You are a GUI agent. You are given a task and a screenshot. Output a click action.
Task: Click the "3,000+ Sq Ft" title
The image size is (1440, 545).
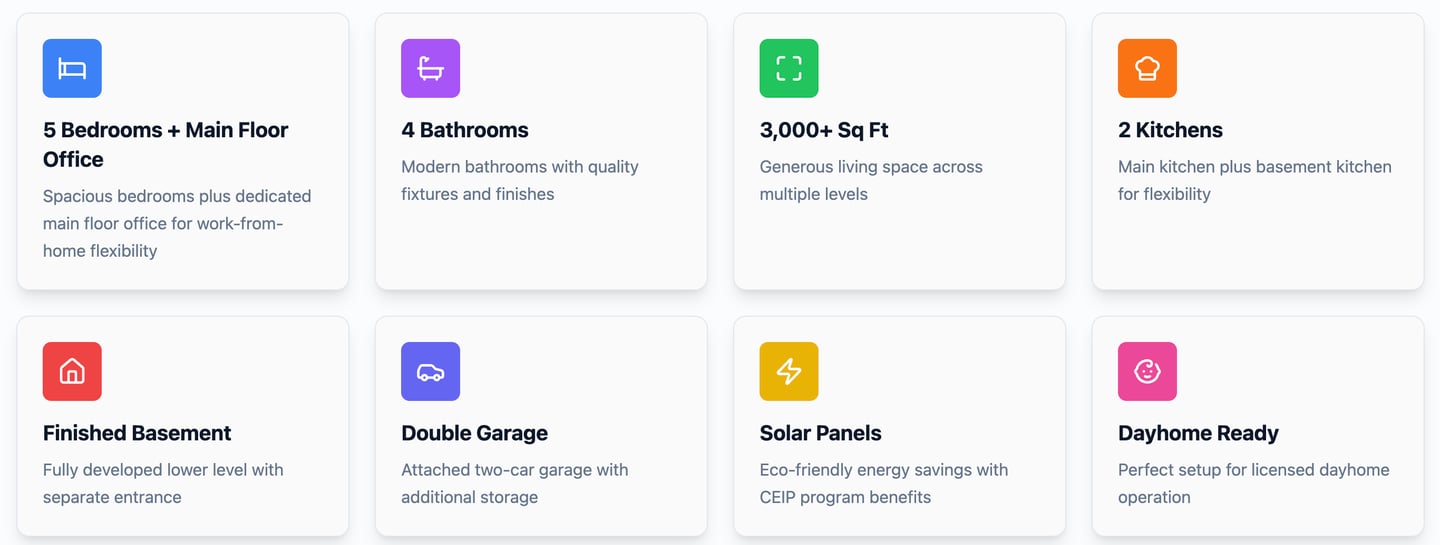(824, 130)
